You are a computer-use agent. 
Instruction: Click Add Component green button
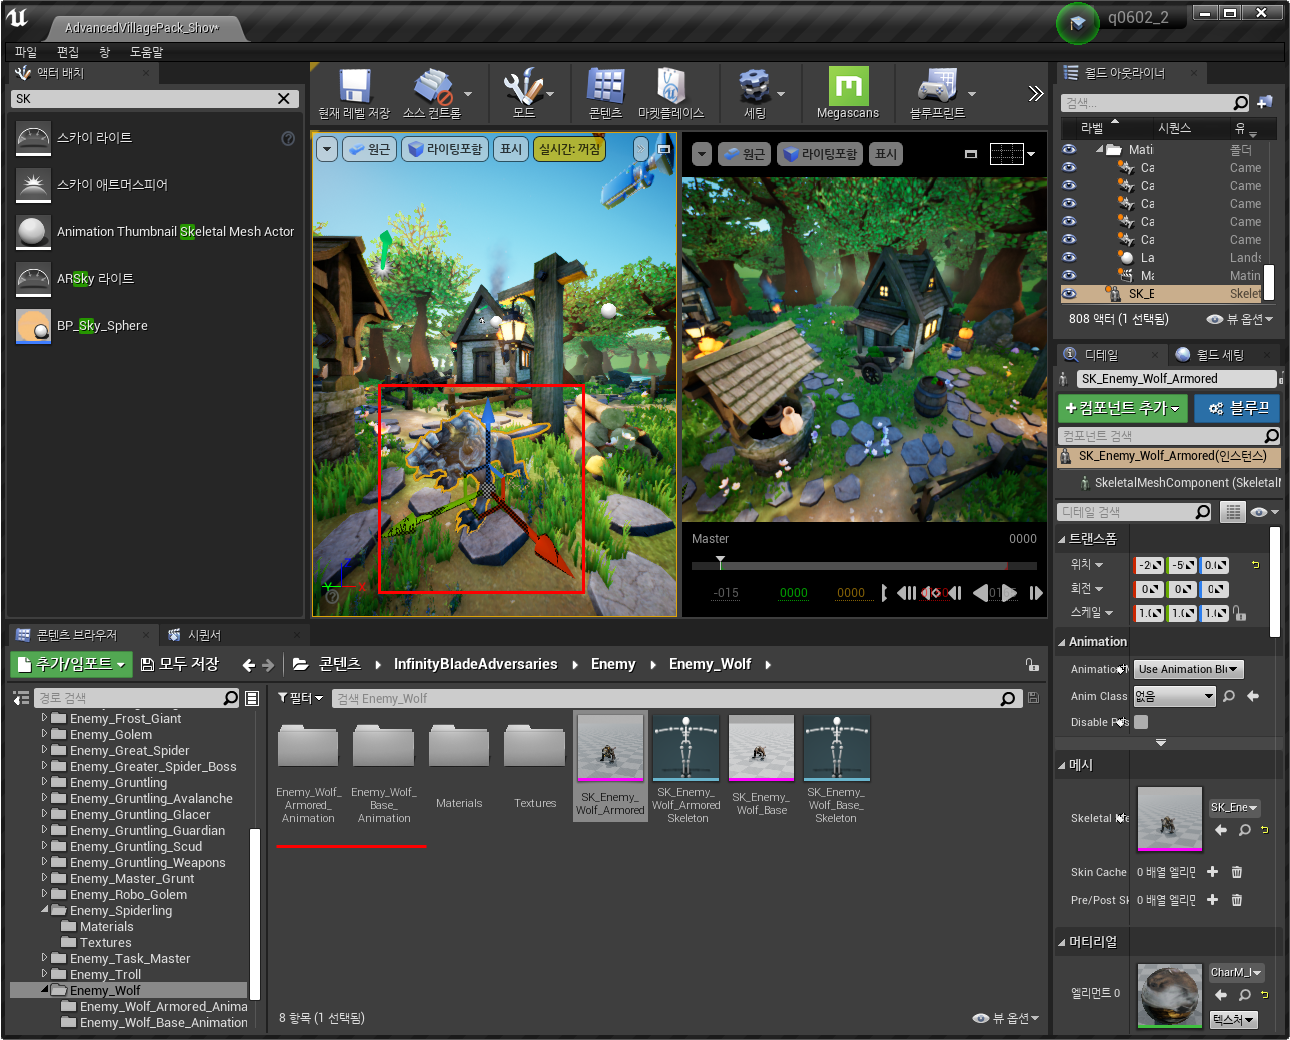coord(1122,408)
